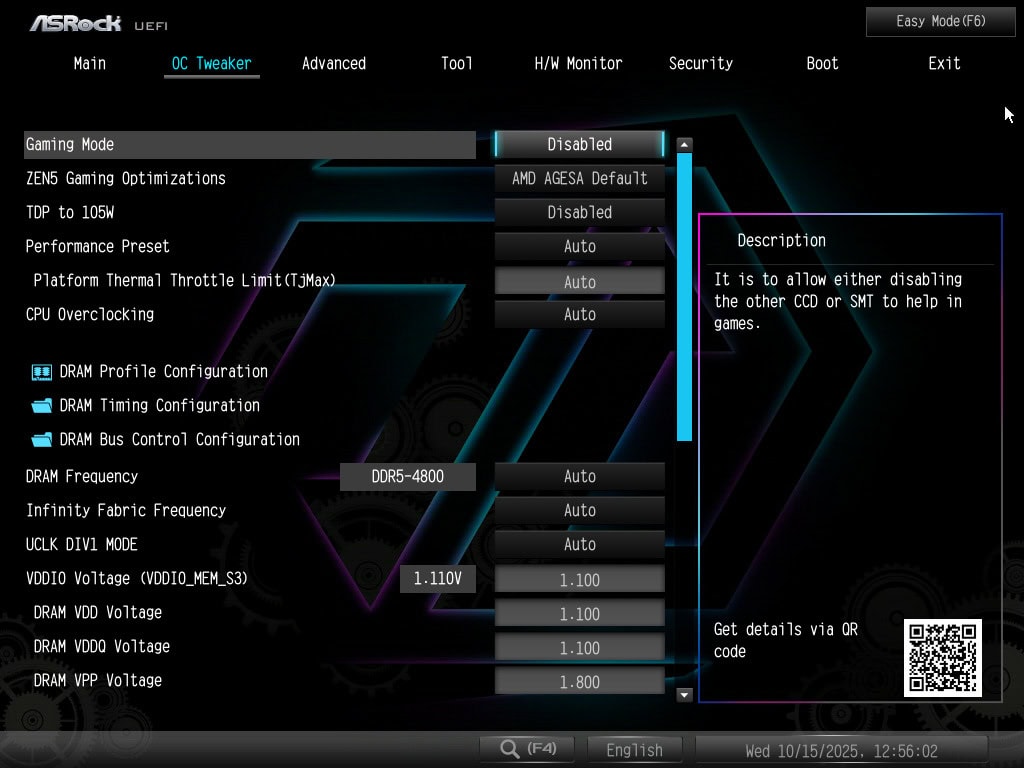The image size is (1024, 768).
Task: Click the DRAM Timing Configuration folder icon
Action: click(x=41, y=406)
